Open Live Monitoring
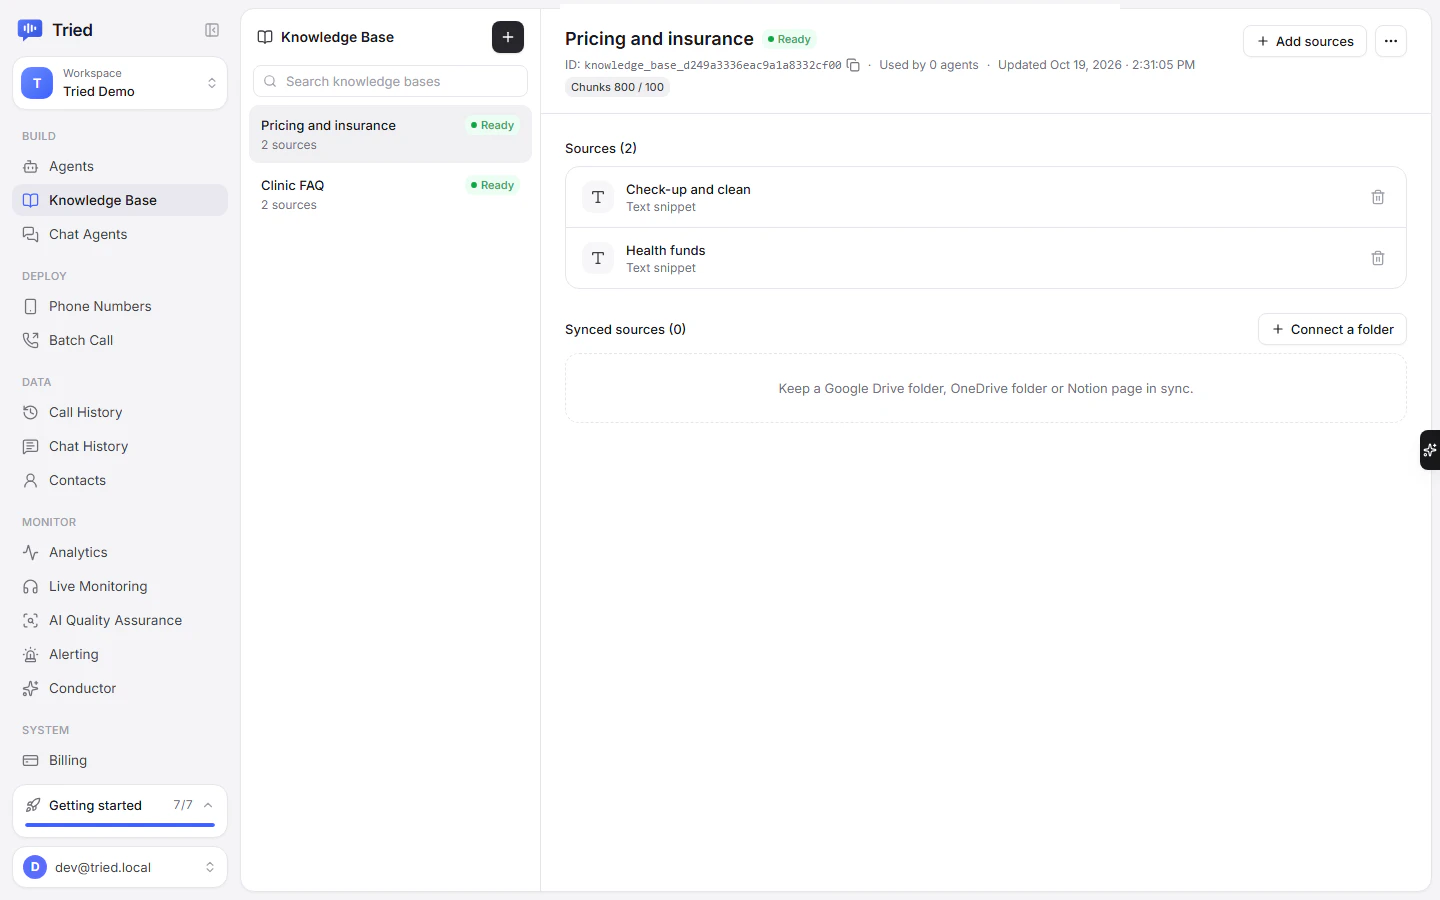Viewport: 1440px width, 900px height. 120,586
